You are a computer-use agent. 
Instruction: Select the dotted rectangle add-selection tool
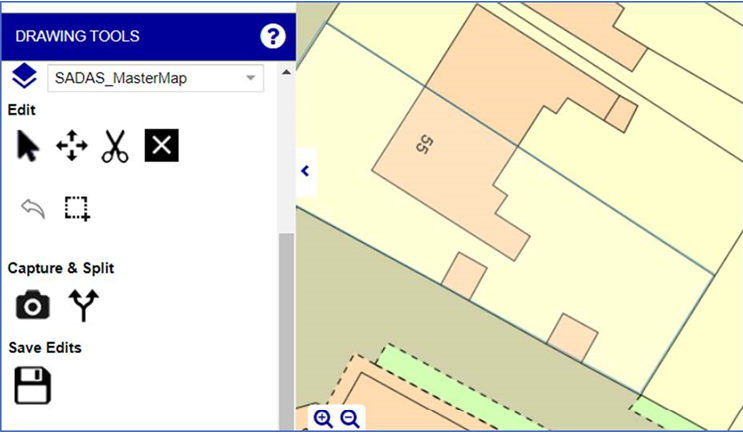[77, 208]
